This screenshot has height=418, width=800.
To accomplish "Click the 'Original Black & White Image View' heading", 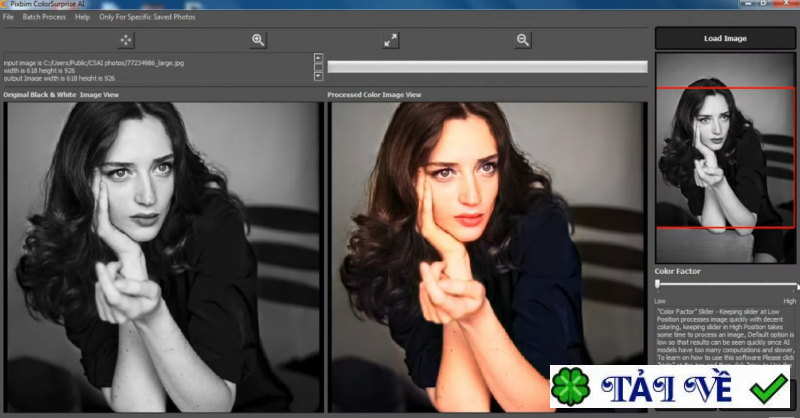I will 61,94.
